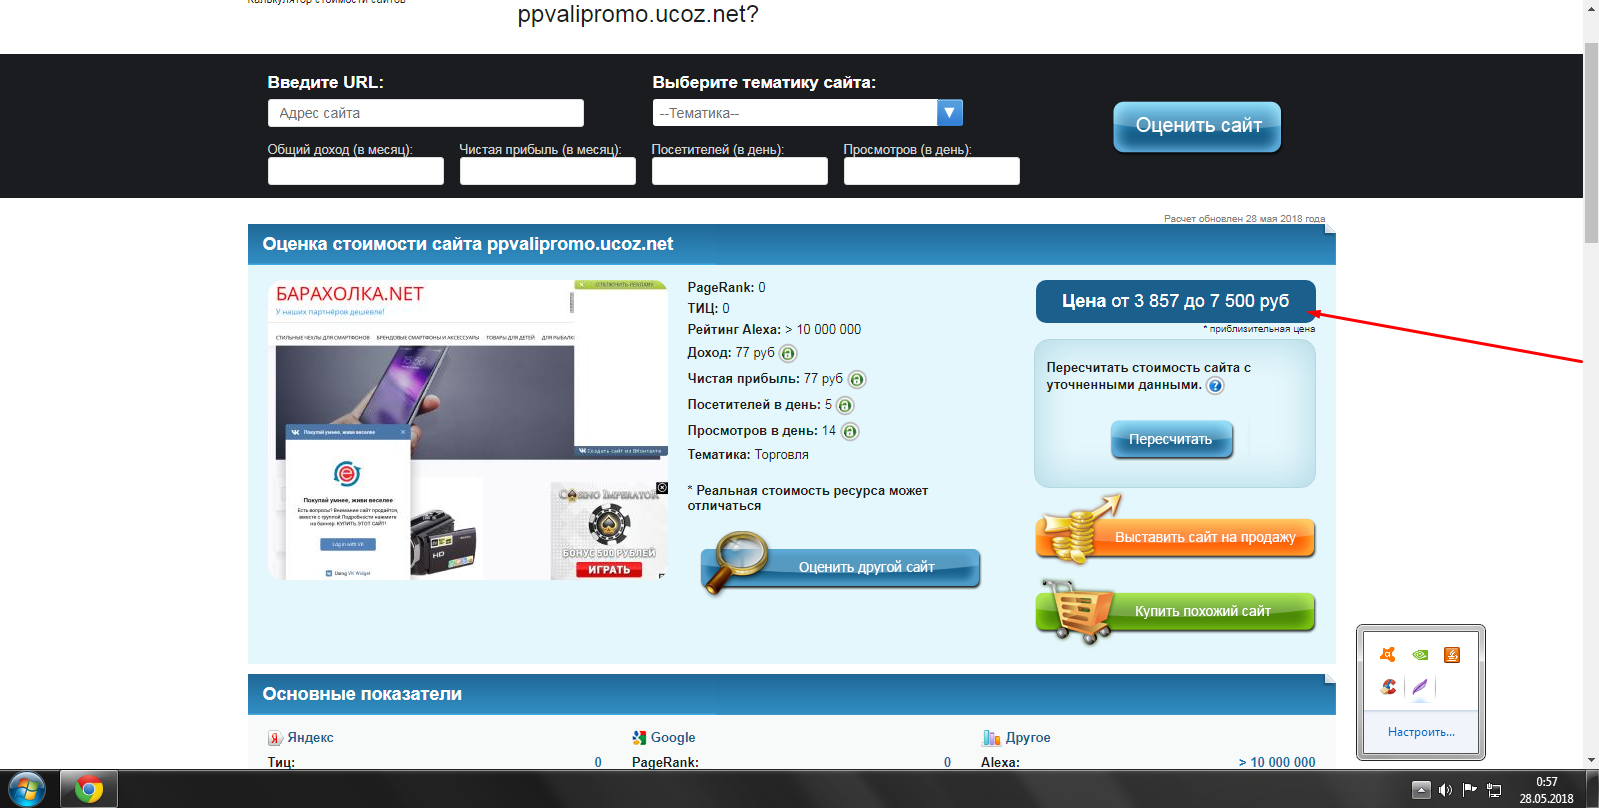
Task: Switch to Google Chrome in the taskbar
Action: 89,789
